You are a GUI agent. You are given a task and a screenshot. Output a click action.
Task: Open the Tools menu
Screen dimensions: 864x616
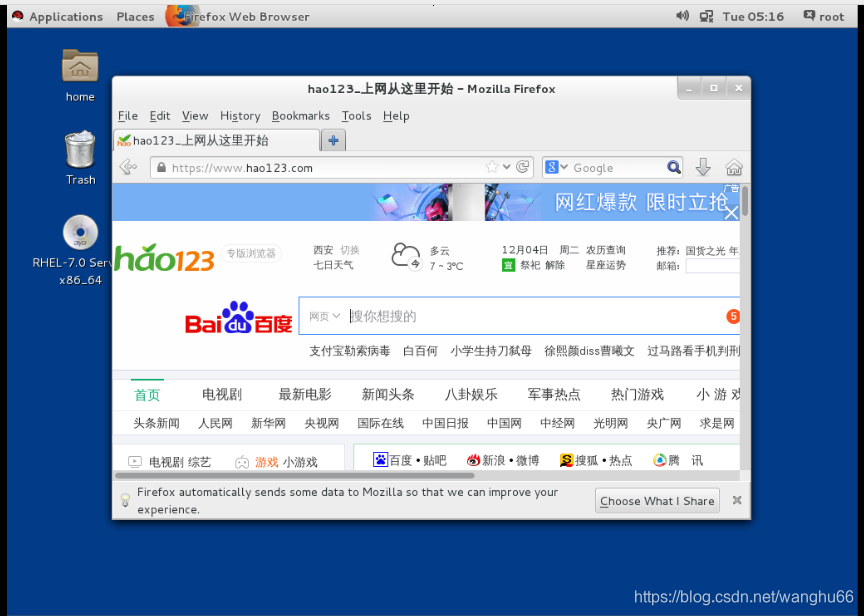(357, 116)
